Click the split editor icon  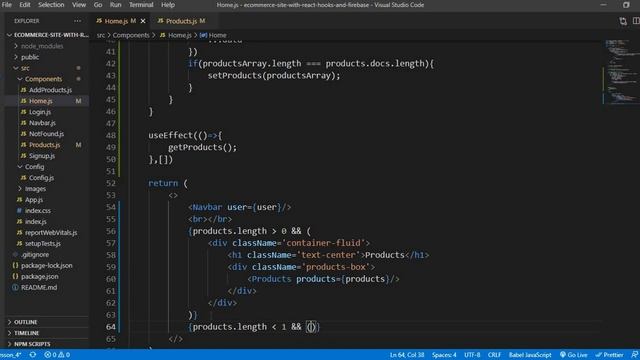point(636,21)
